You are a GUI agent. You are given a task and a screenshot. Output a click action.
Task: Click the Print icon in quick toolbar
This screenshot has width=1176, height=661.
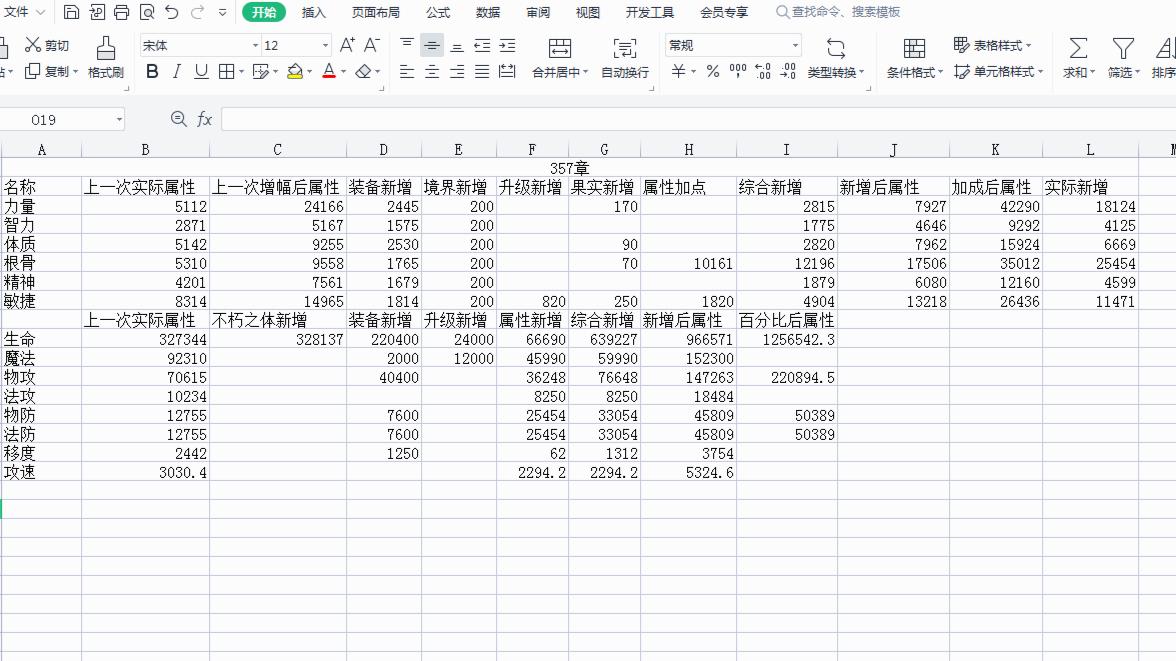coord(122,12)
